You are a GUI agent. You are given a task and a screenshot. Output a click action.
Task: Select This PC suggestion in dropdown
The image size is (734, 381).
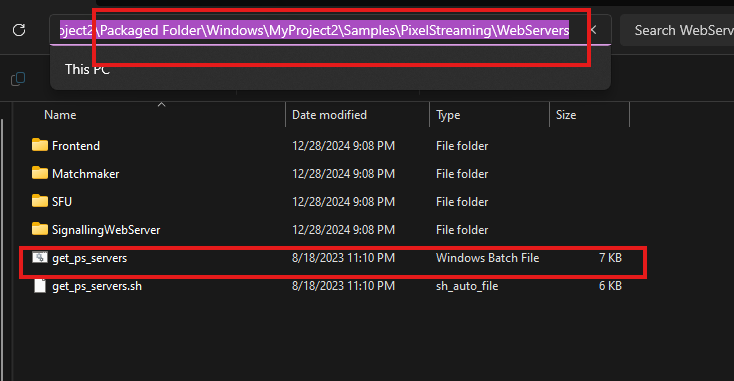(87, 69)
